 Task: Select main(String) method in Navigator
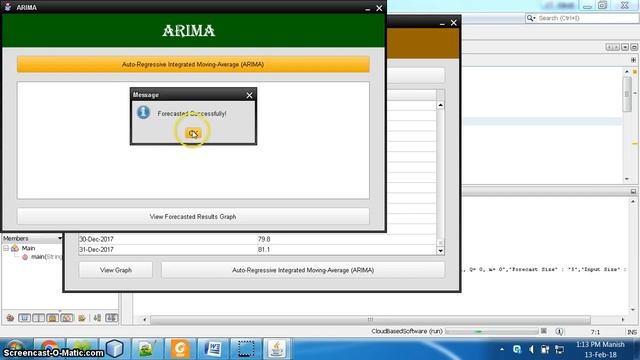[47, 257]
